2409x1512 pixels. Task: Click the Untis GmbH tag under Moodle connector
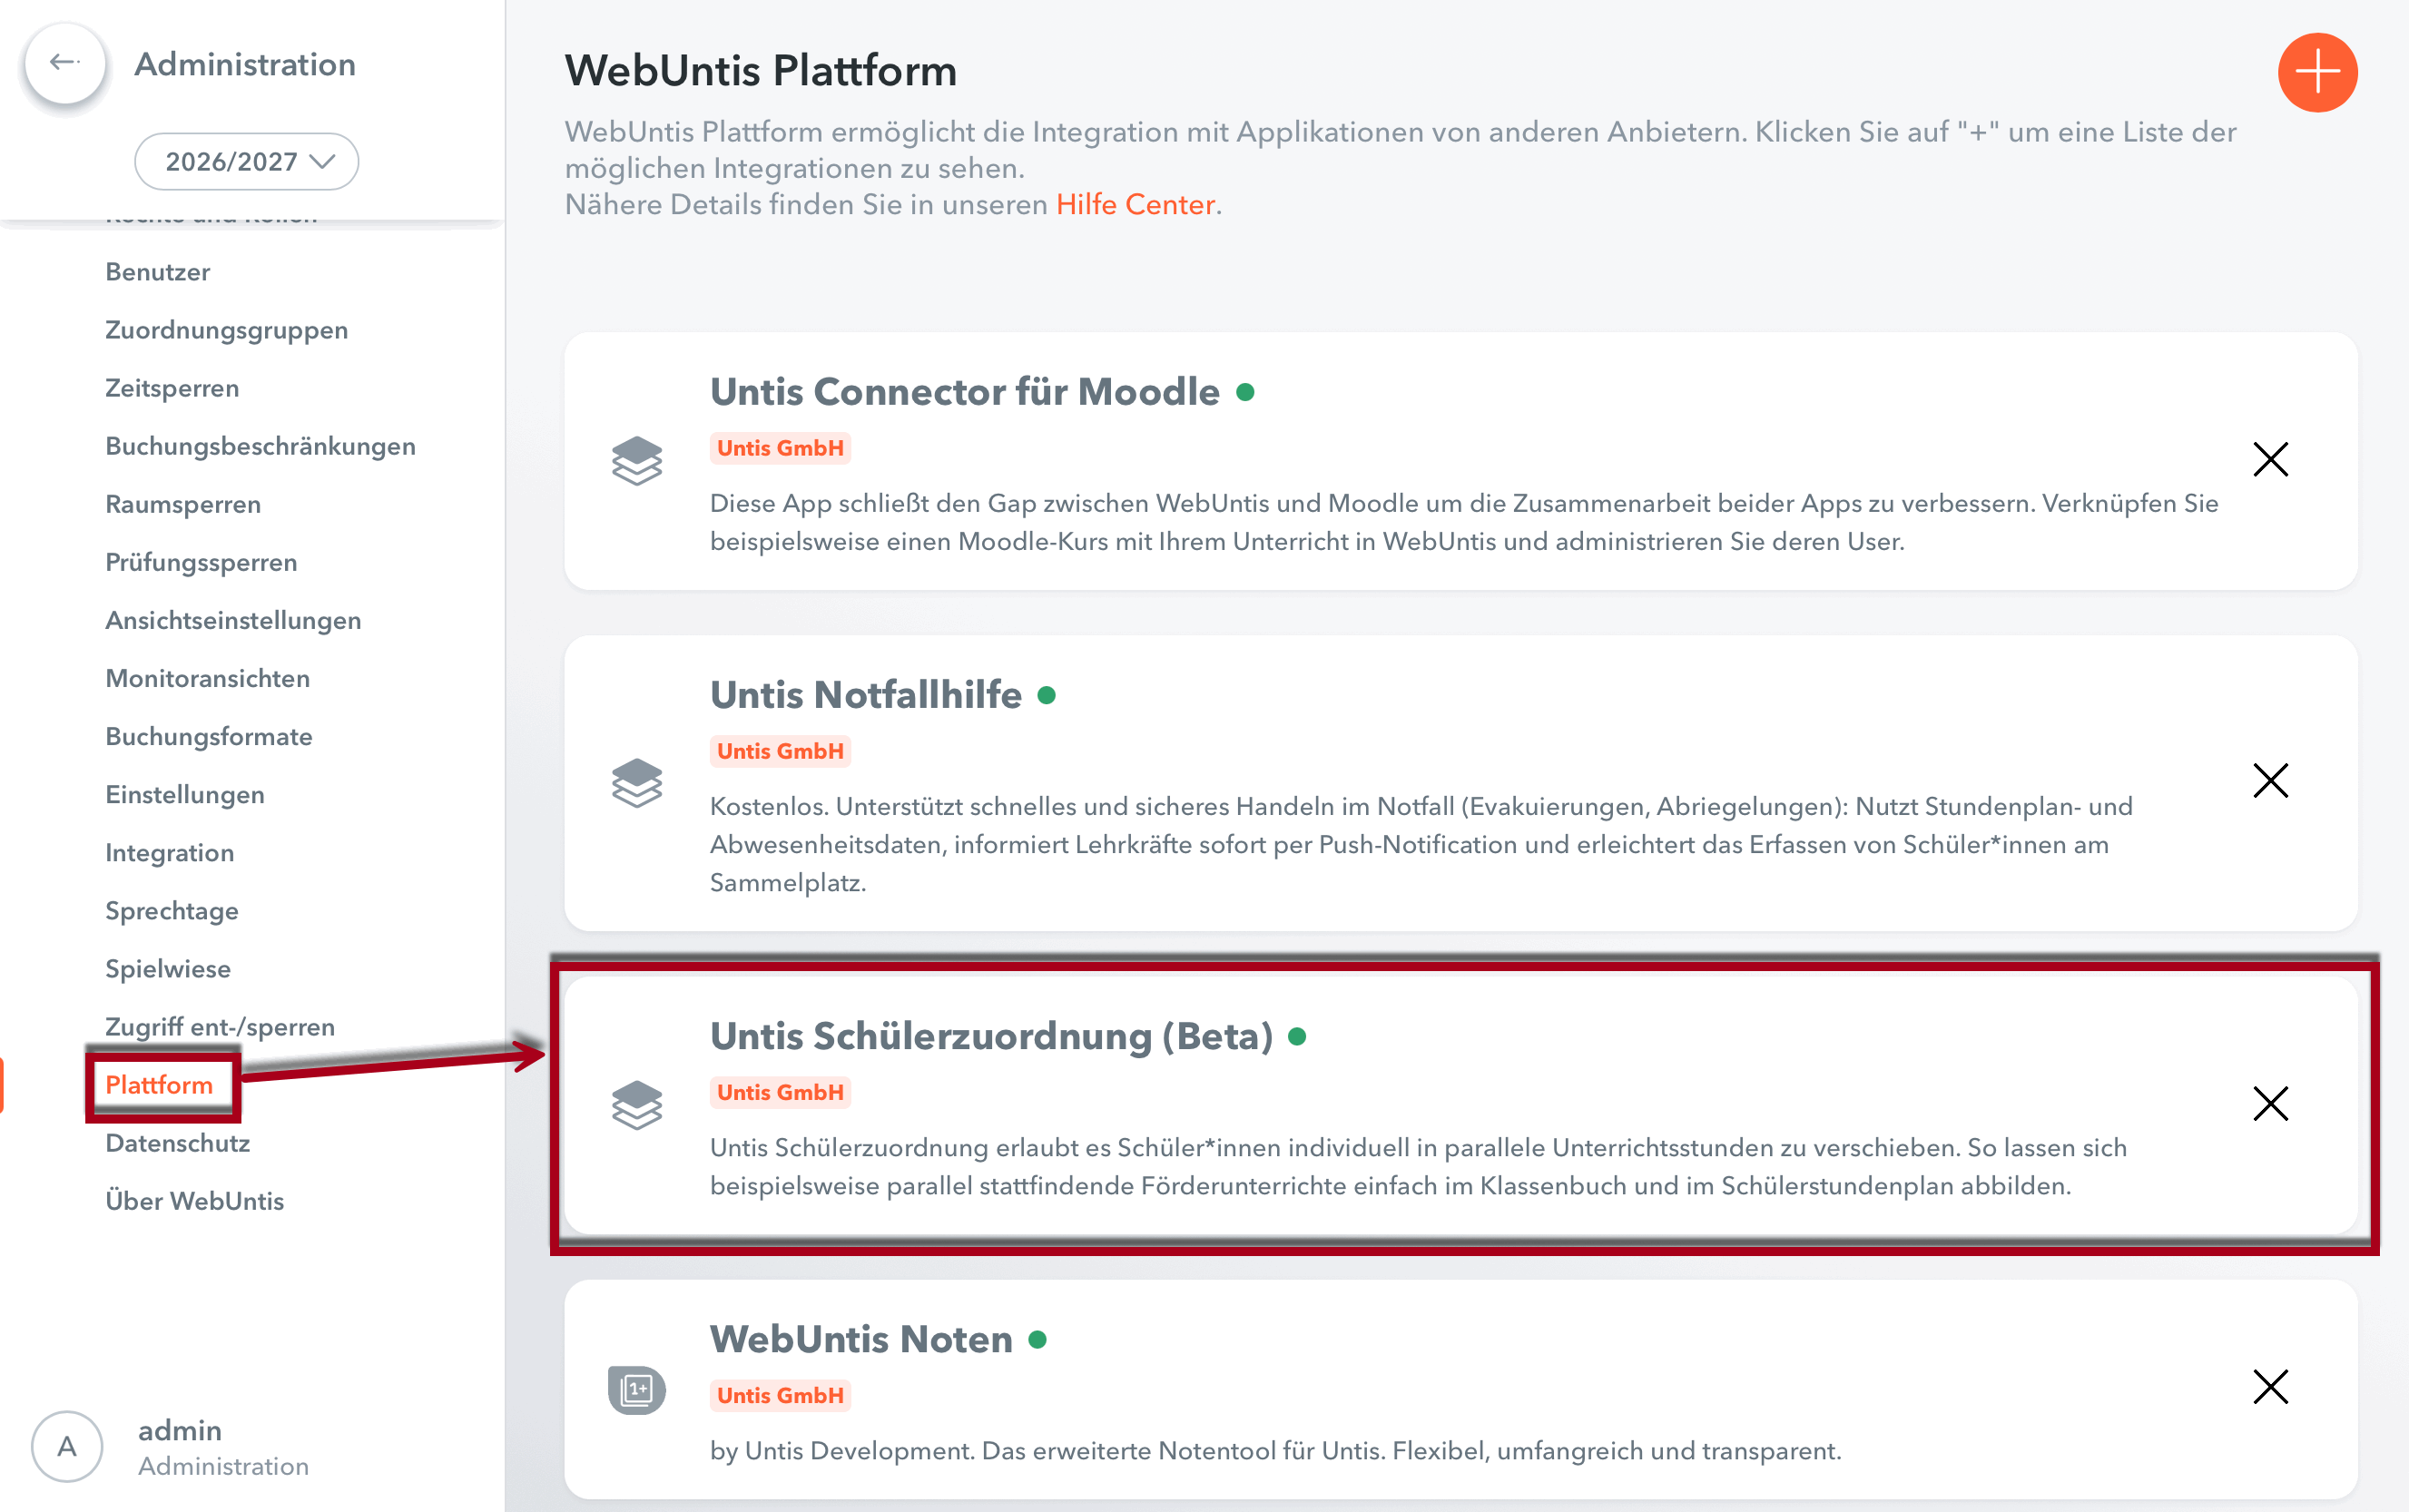coord(780,448)
